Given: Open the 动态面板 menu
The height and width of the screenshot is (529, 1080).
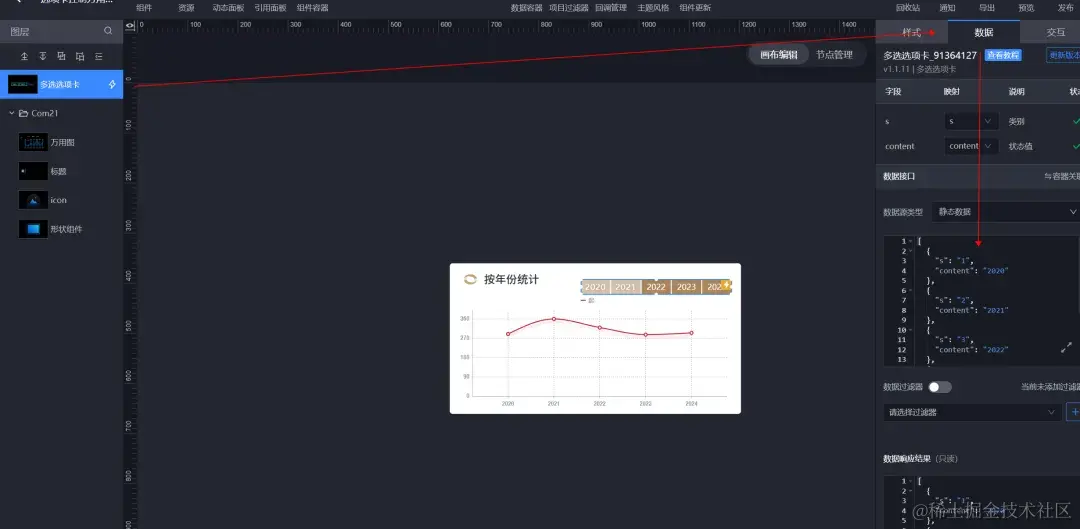Looking at the screenshot, I should pyautogui.click(x=228, y=8).
